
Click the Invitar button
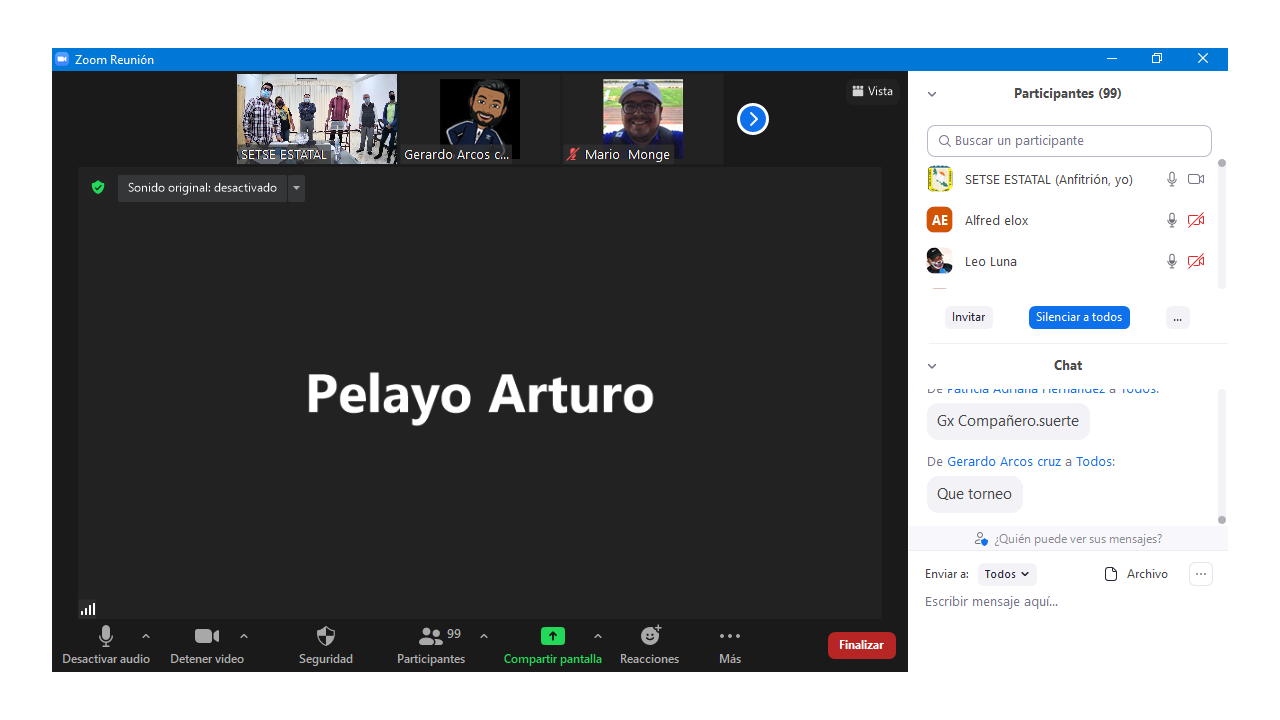tap(969, 317)
